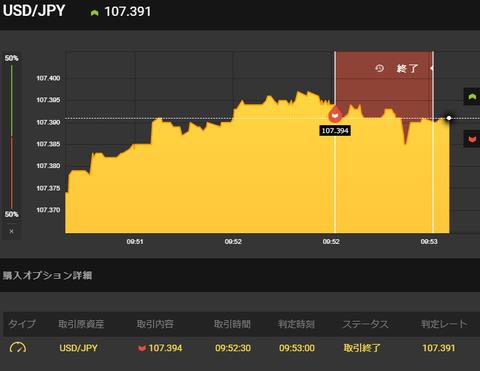480x371 pixels.
Task: Click the green High (up) arrow button
Action: point(472,97)
